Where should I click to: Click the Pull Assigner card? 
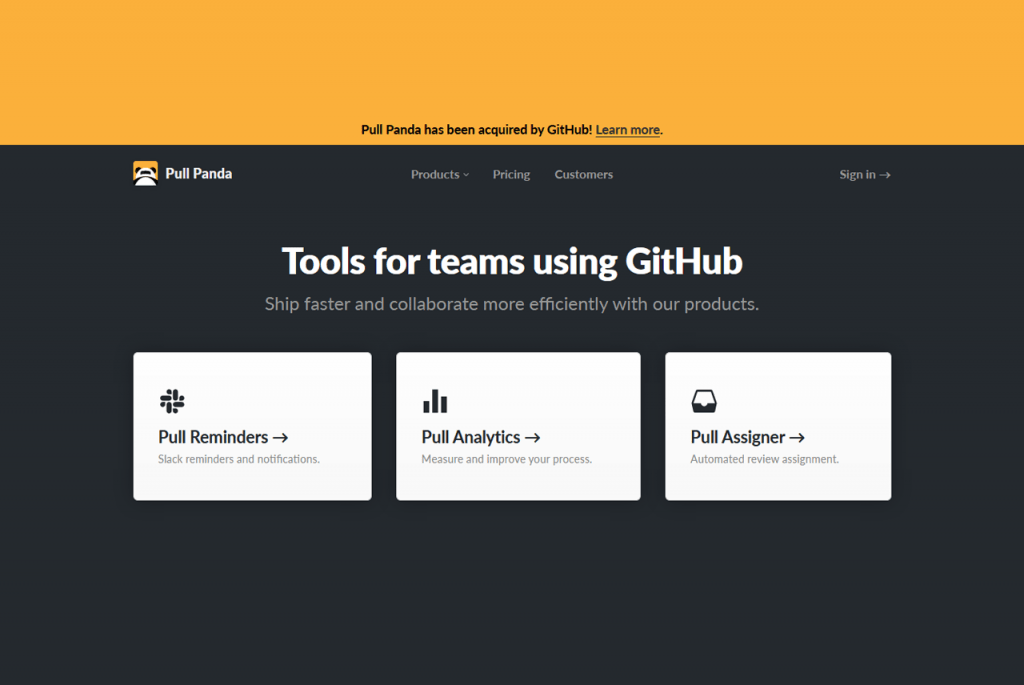(778, 426)
